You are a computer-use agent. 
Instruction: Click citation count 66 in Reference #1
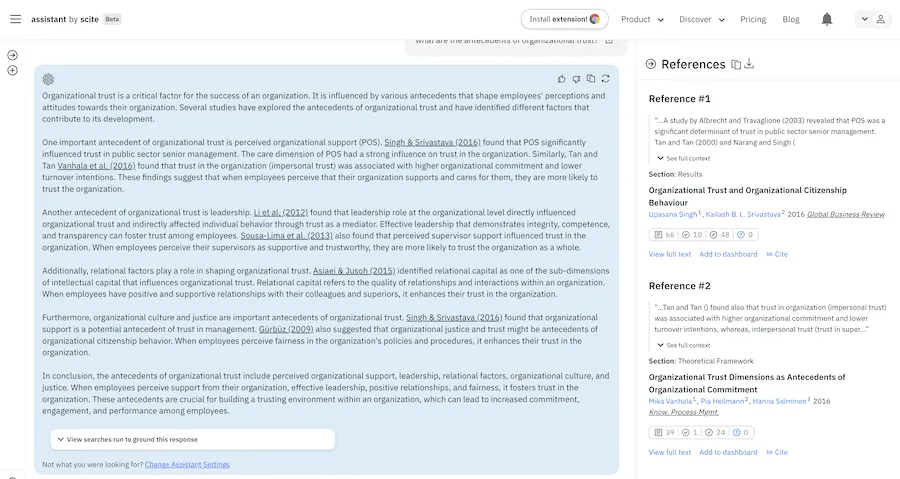click(665, 235)
